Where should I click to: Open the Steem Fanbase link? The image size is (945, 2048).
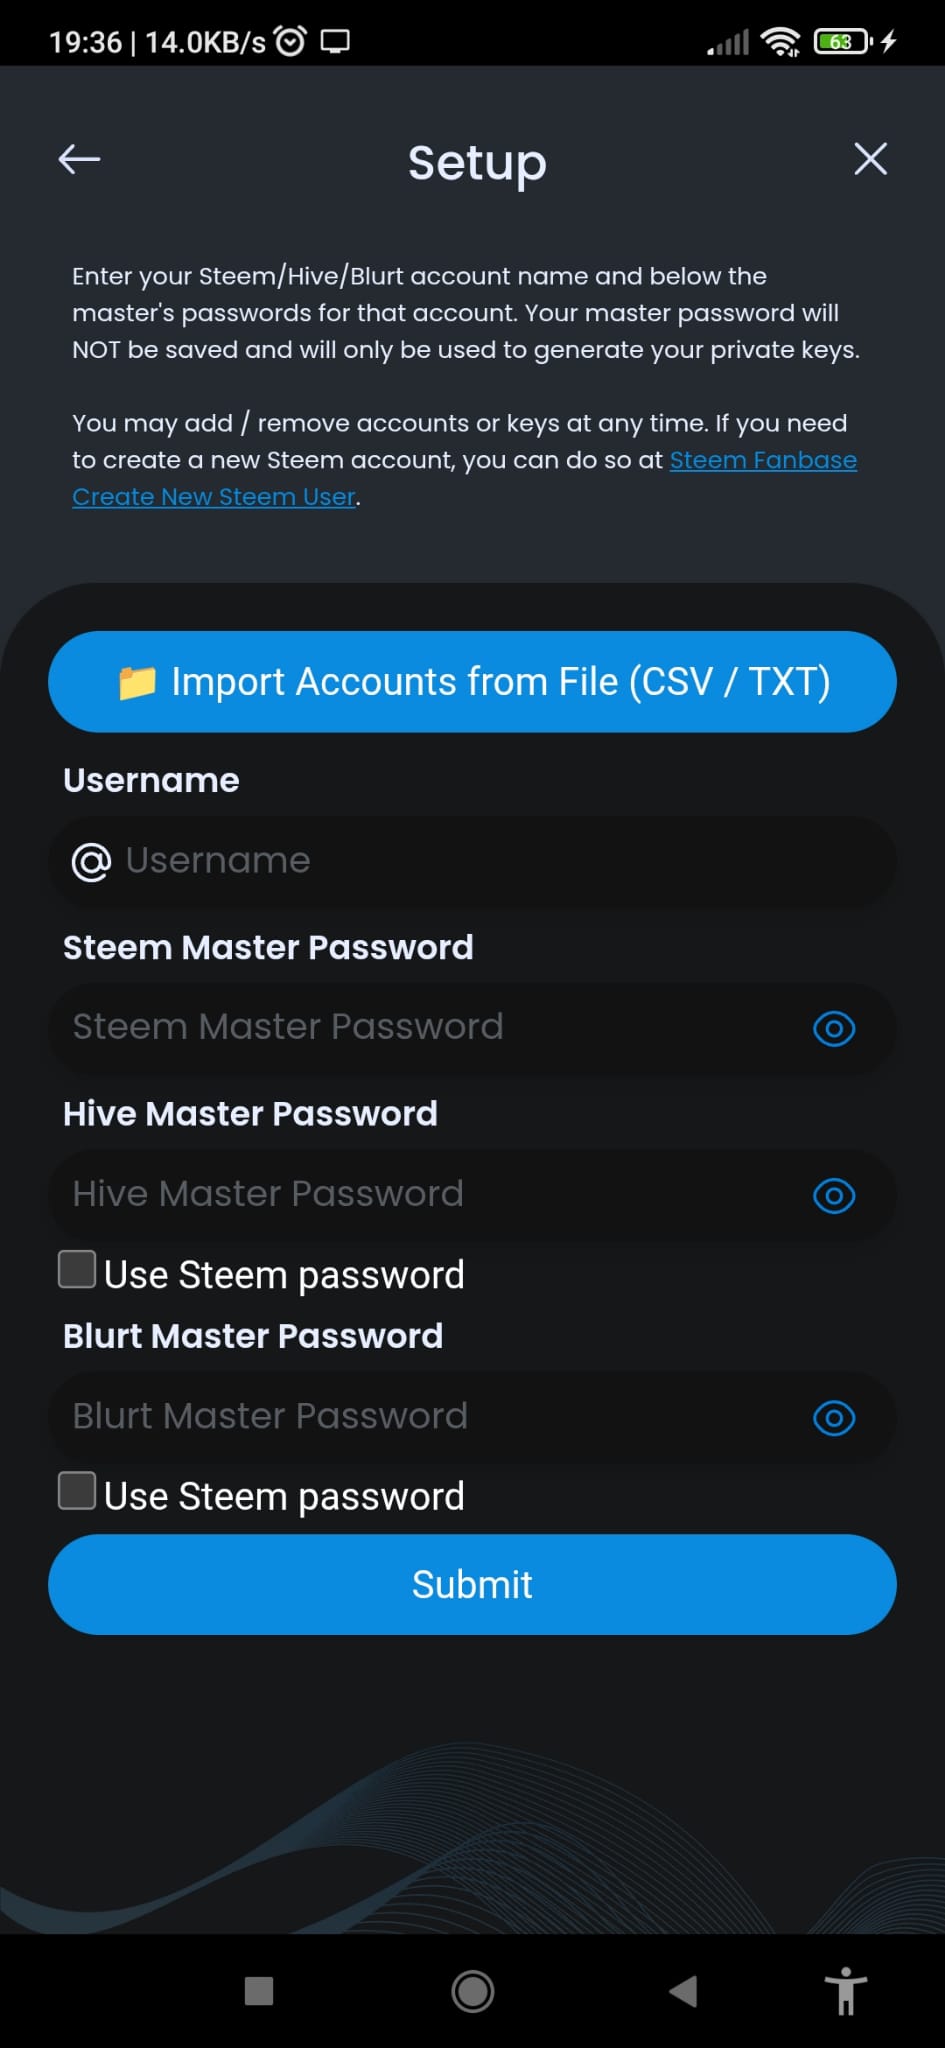tap(763, 460)
